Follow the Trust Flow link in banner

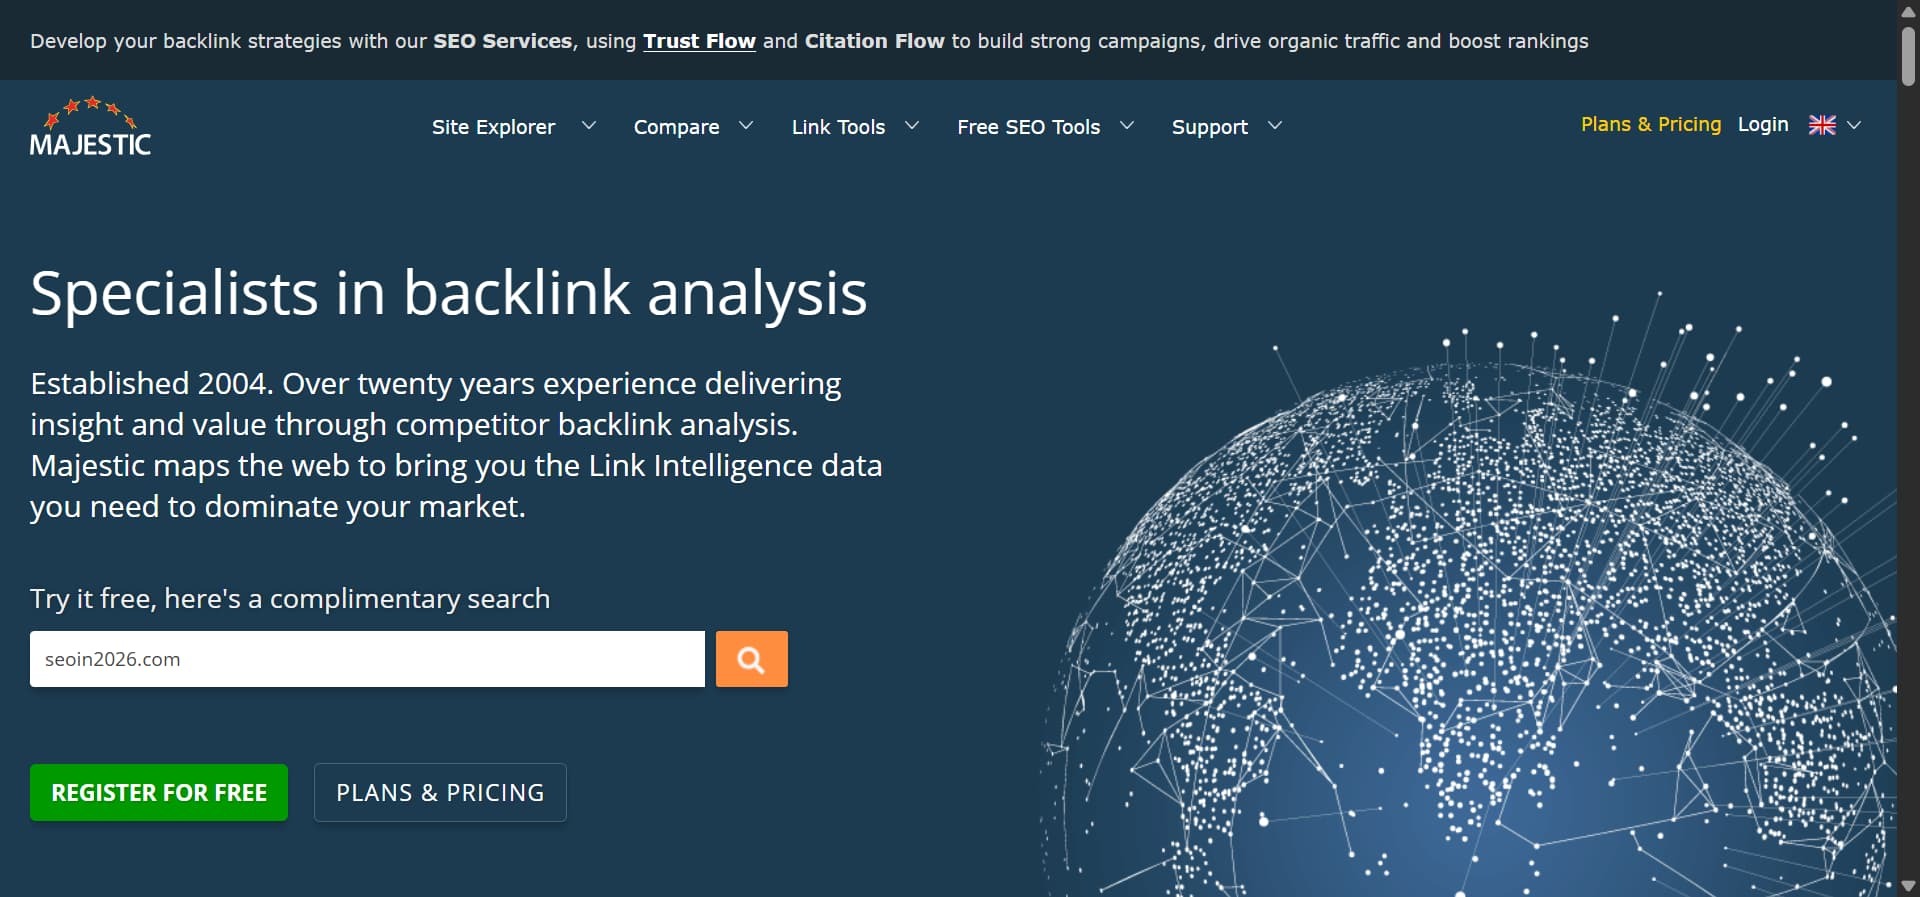699,41
